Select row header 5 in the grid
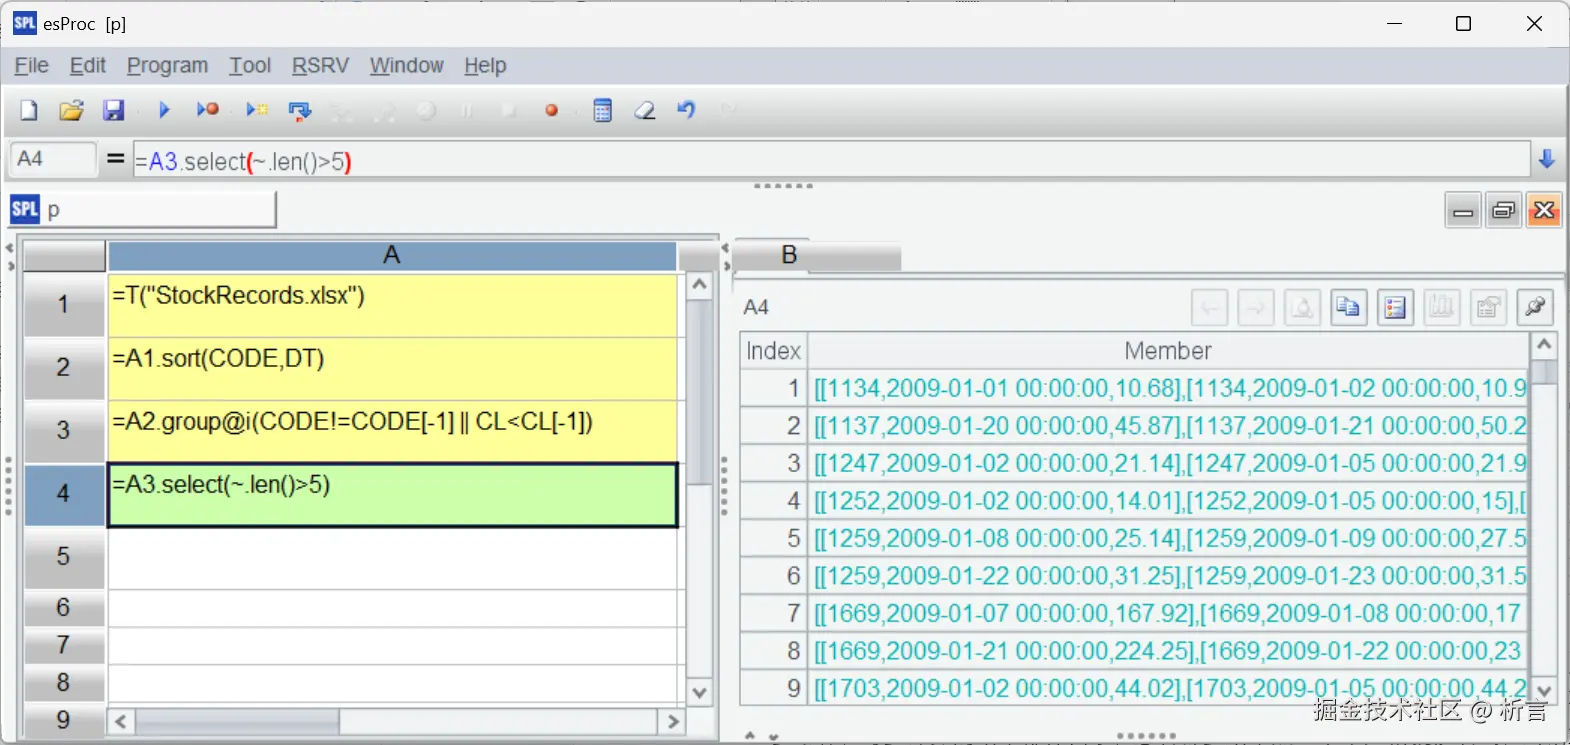The image size is (1570, 745). point(63,556)
